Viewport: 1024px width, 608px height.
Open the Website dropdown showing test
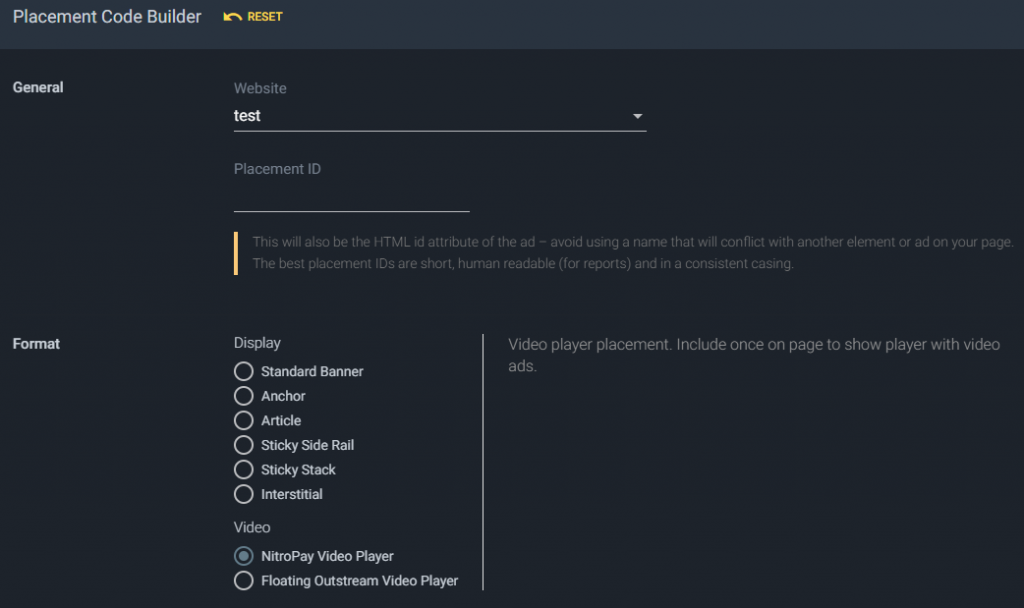(440, 116)
